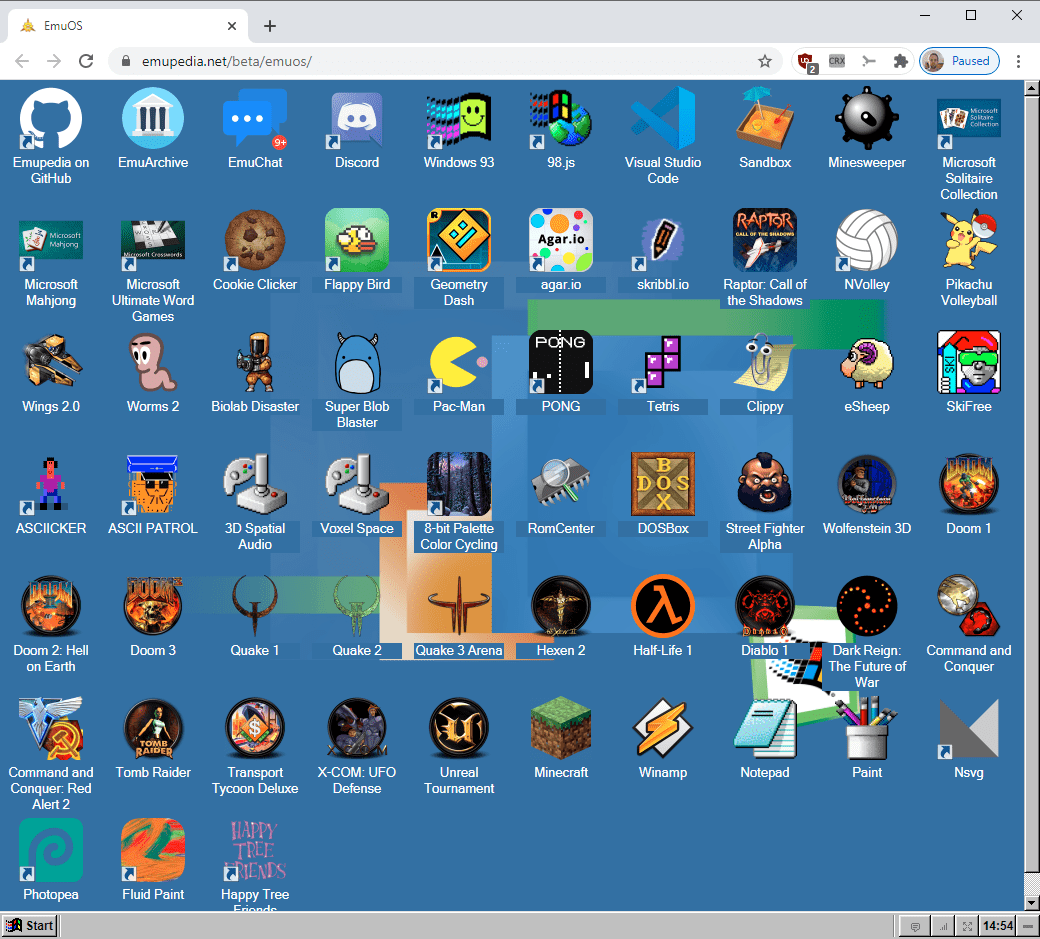Screen dimensions: 1040x939
Task: Open the 98.js icon
Action: pyautogui.click(x=561, y=118)
